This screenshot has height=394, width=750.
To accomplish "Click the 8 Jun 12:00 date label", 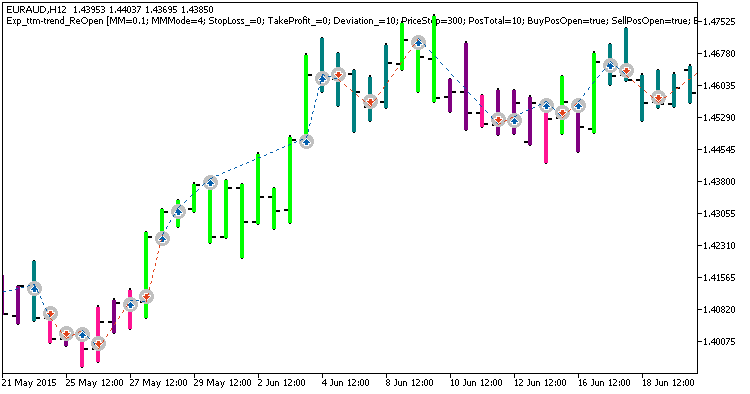I will [409, 383].
